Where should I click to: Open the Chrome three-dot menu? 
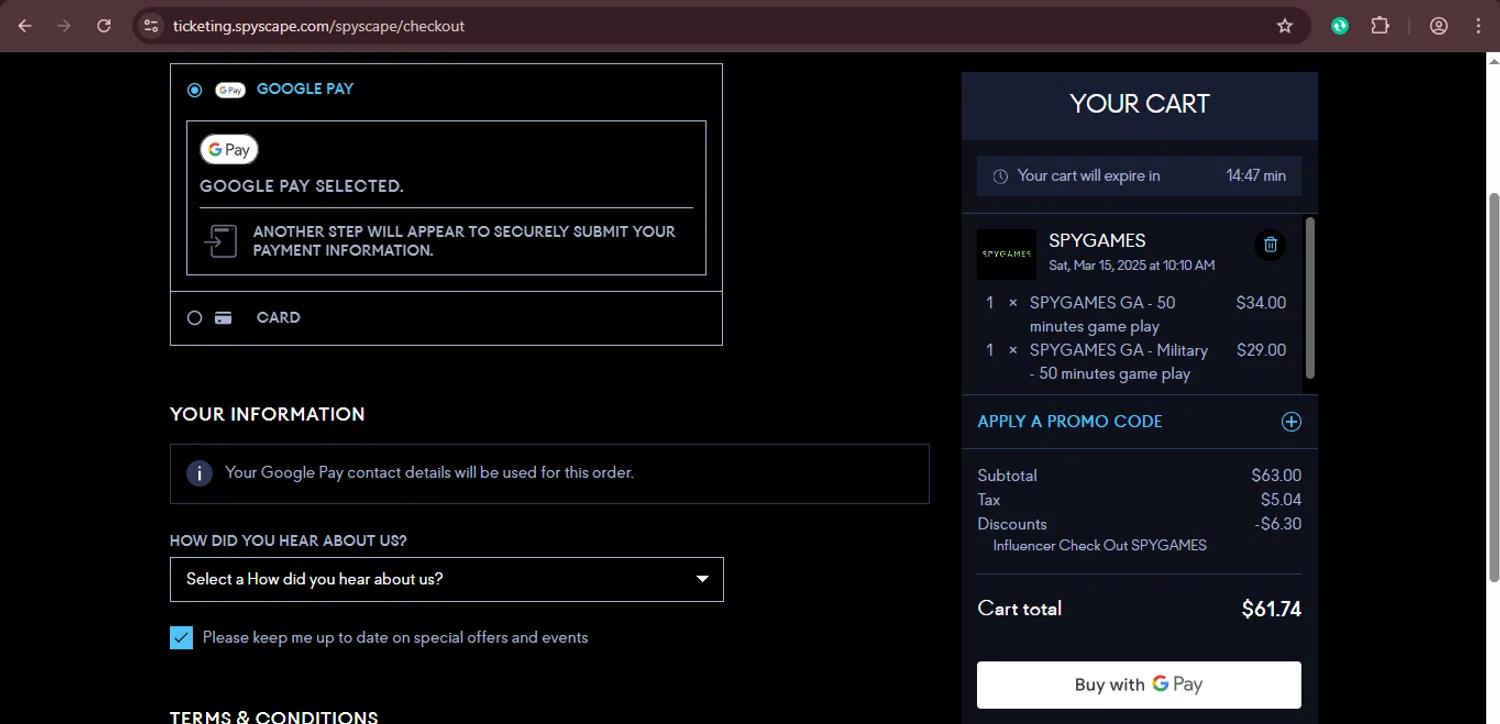pyautogui.click(x=1478, y=26)
